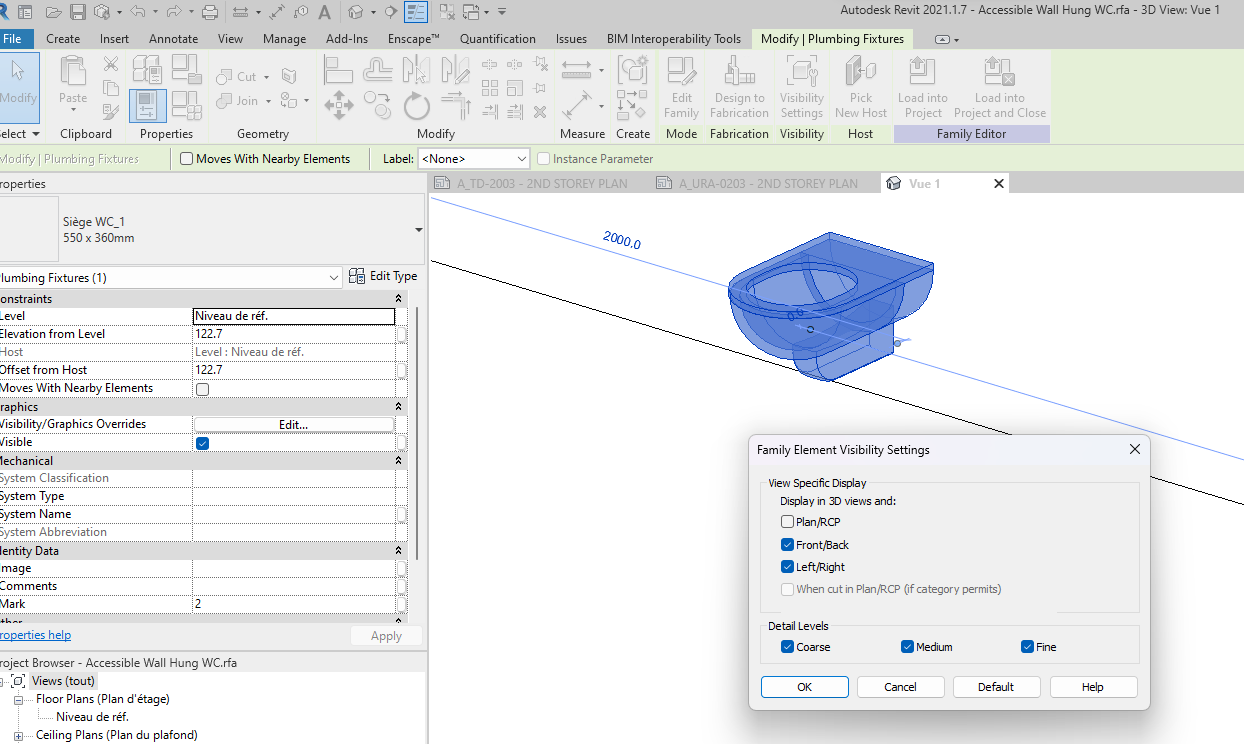Edit the Elevation from Level value field
Viewport: 1244px width, 744px height.
[x=293, y=333]
